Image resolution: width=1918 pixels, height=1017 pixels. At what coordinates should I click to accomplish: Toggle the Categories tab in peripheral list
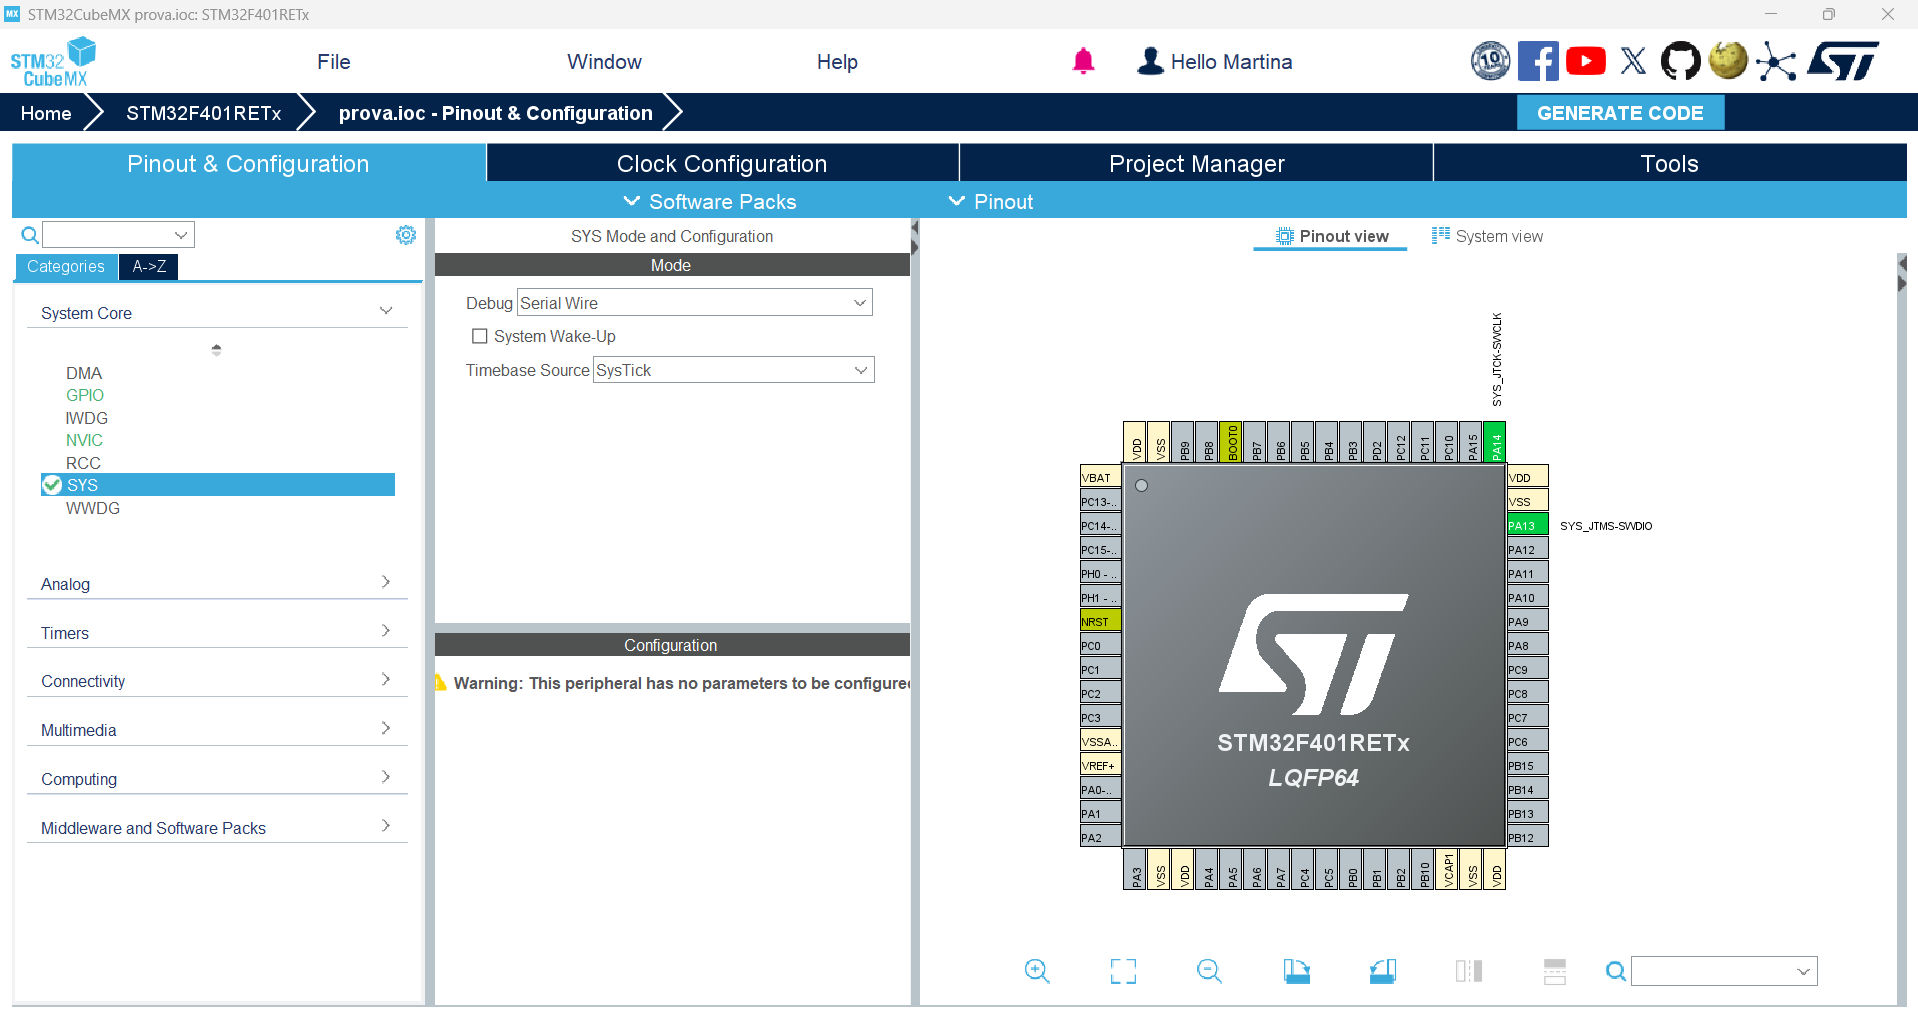click(x=65, y=267)
